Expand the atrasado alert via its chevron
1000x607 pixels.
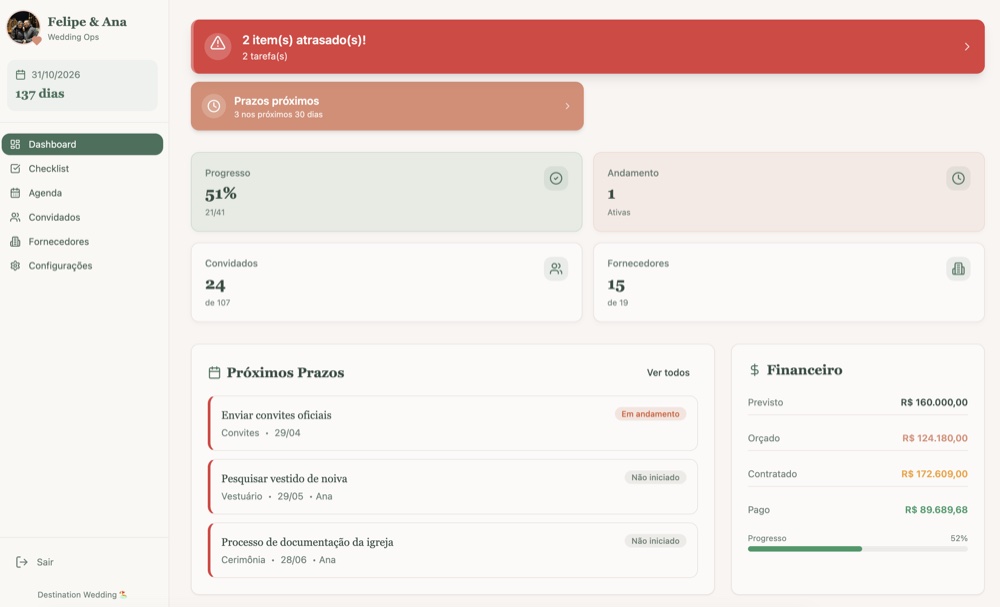(967, 47)
